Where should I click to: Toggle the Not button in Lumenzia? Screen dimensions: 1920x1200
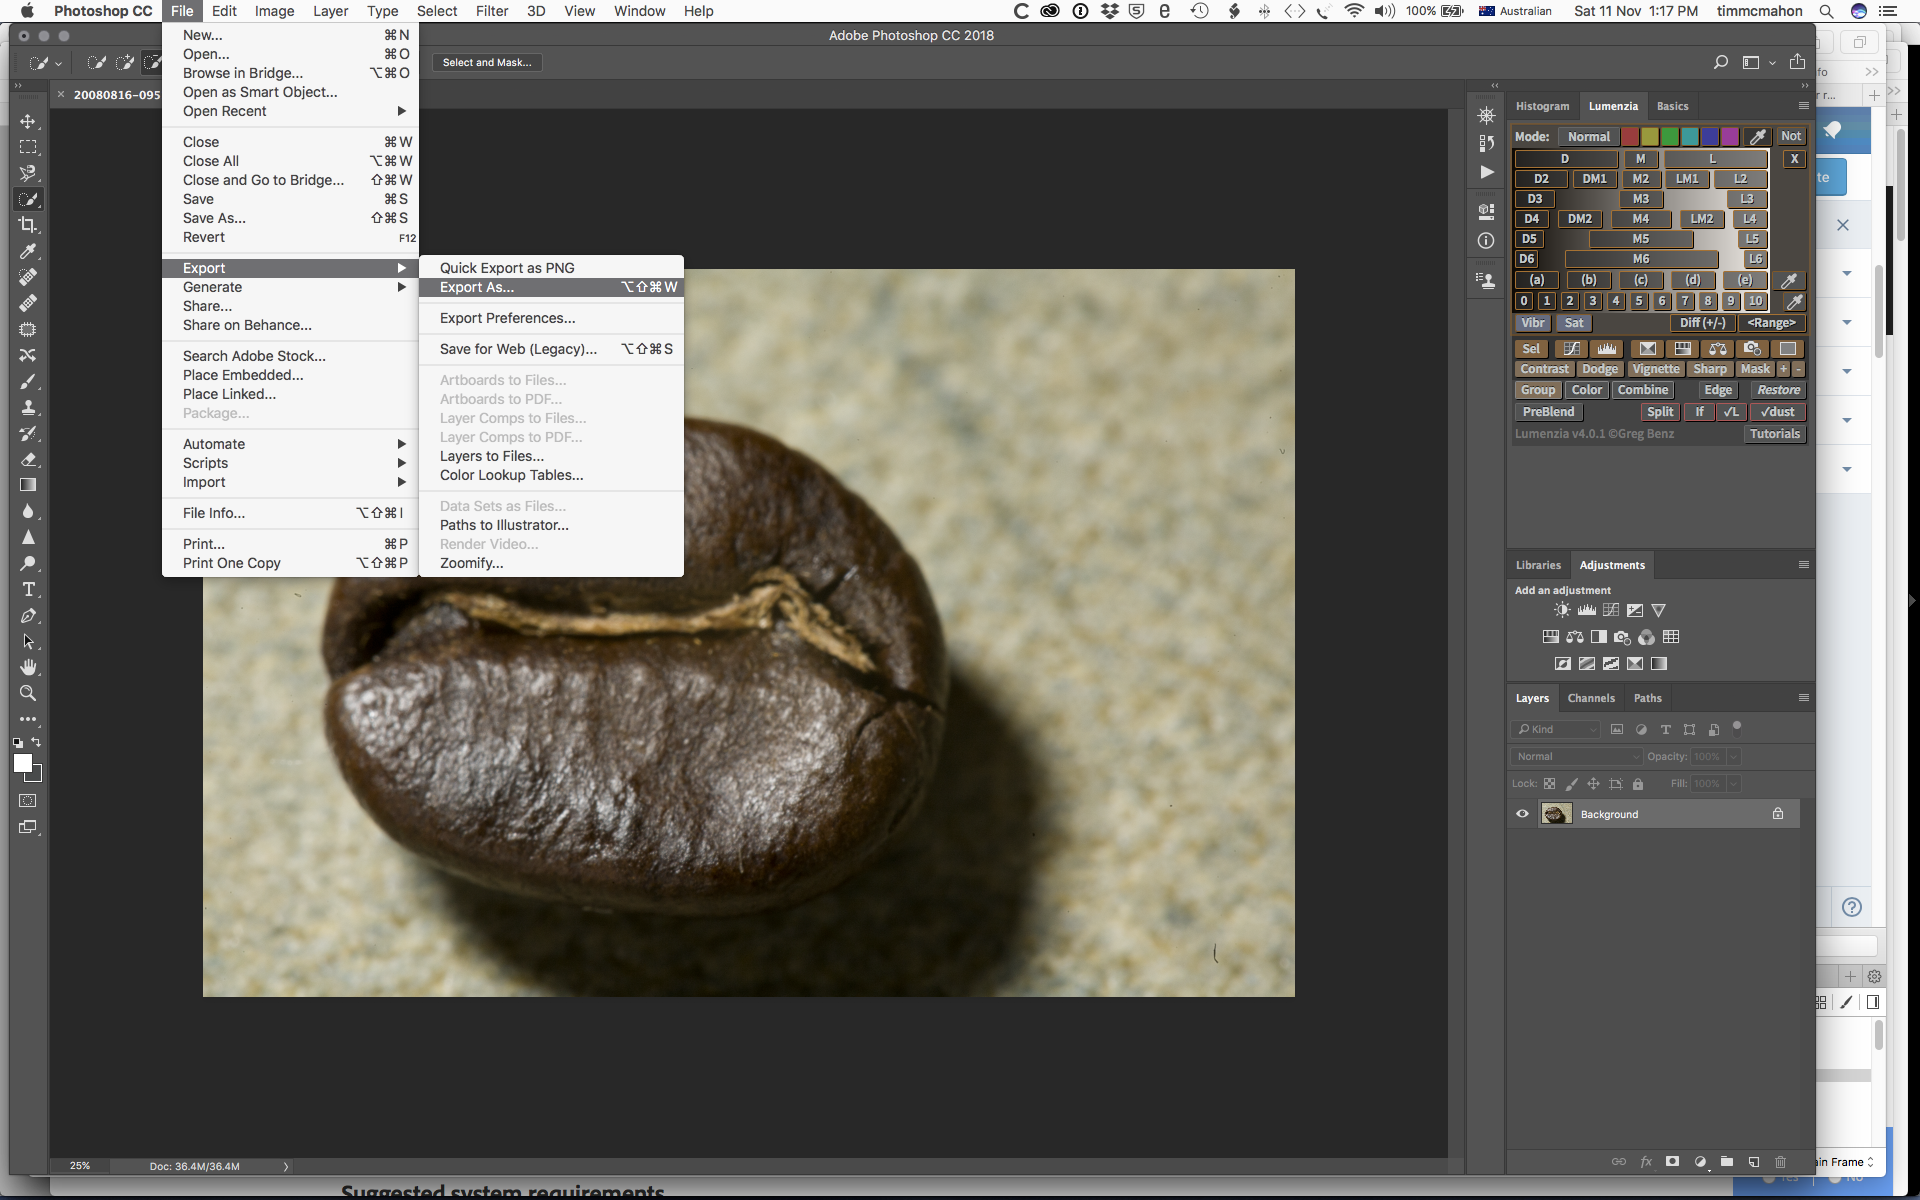[x=1790, y=136]
